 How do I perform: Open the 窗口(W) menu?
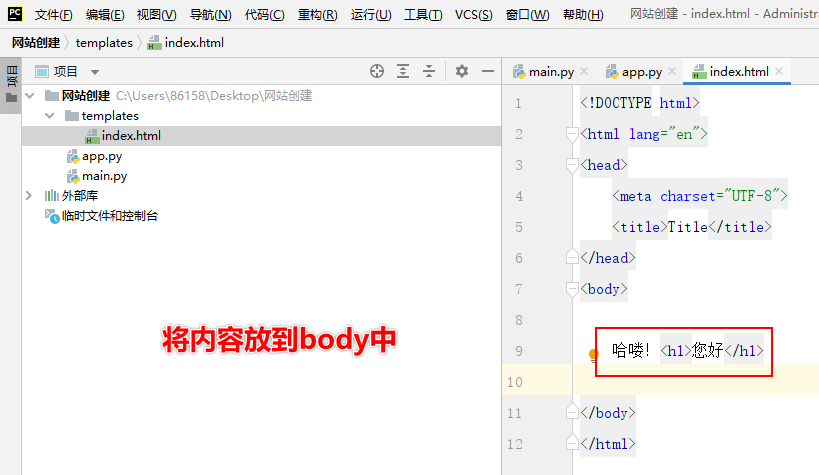point(528,15)
